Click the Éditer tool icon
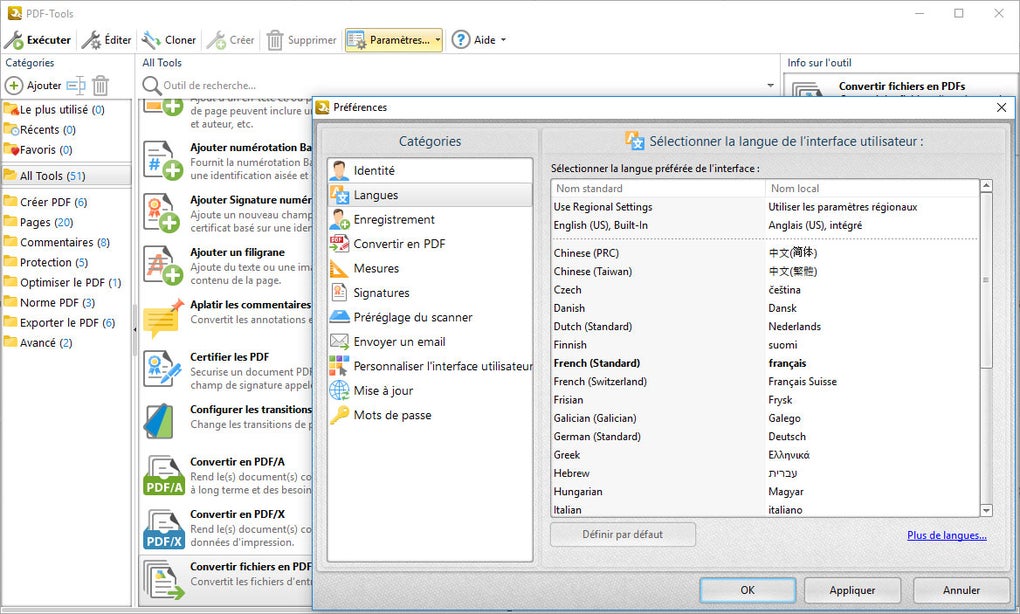The image size is (1020, 614). tap(91, 40)
